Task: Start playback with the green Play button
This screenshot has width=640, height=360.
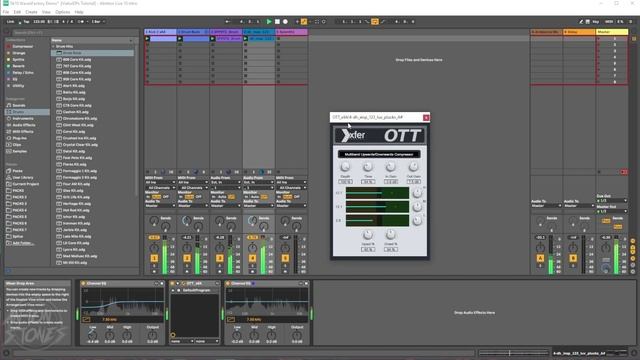Action: click(269, 22)
